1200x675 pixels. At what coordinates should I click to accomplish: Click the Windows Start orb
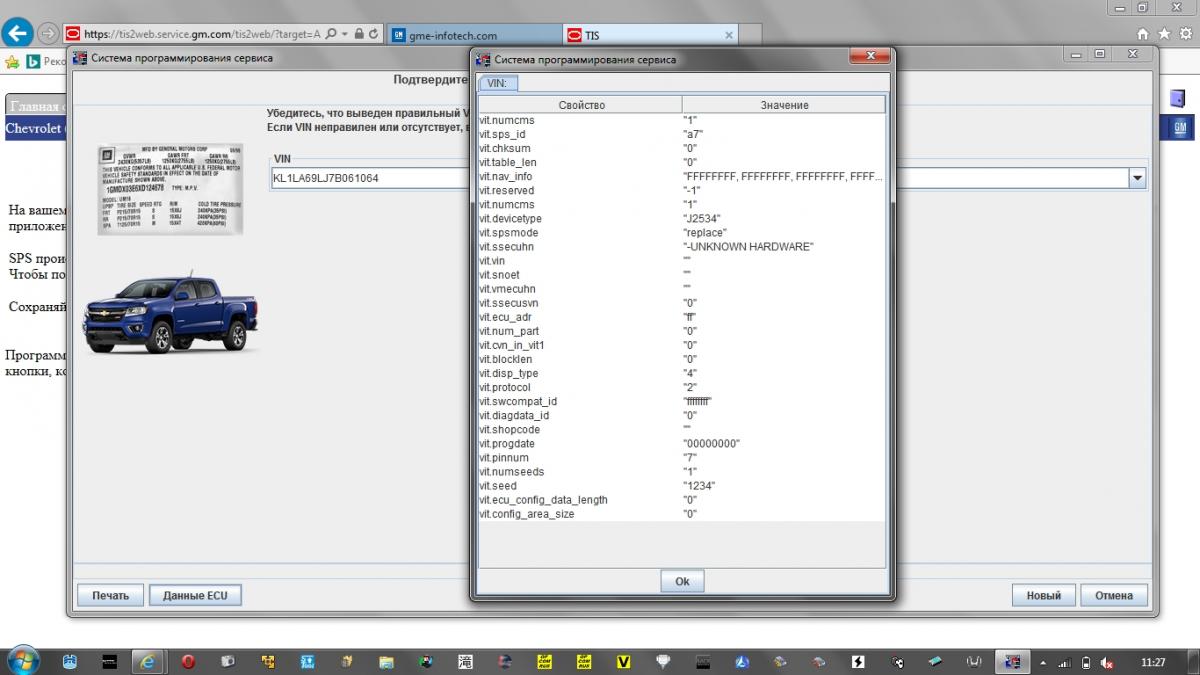[x=22, y=660]
